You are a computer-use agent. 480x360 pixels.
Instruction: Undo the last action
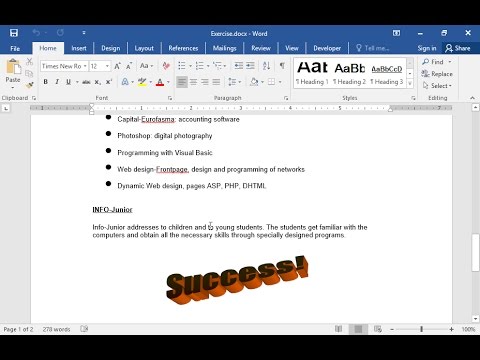(36, 33)
